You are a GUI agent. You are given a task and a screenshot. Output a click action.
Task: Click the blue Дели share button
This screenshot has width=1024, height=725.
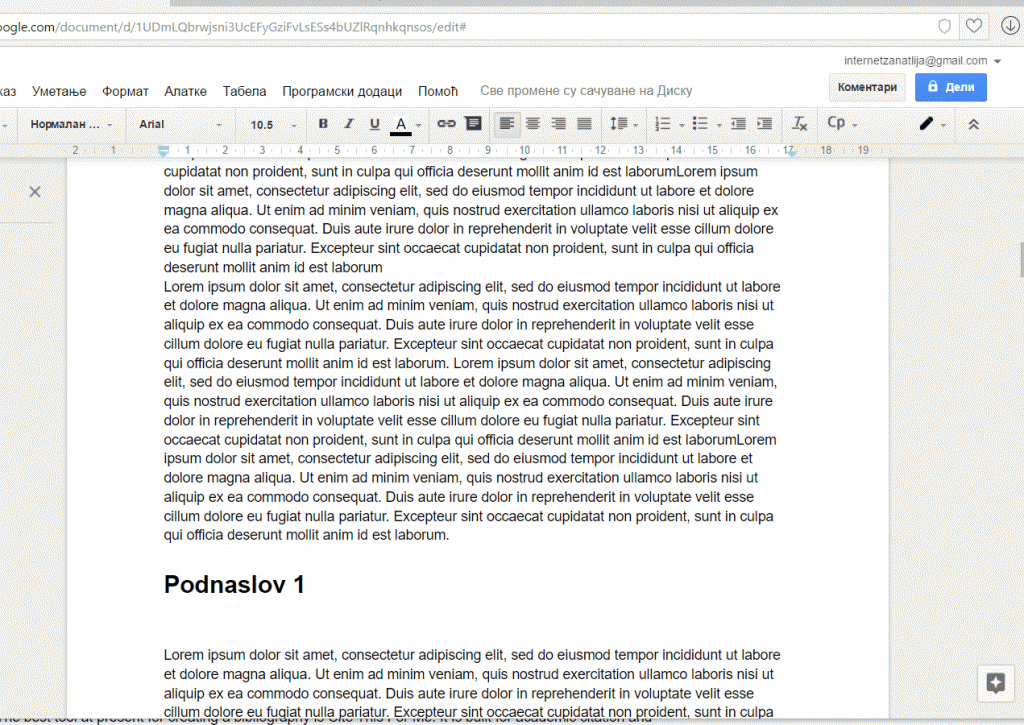tap(951, 88)
